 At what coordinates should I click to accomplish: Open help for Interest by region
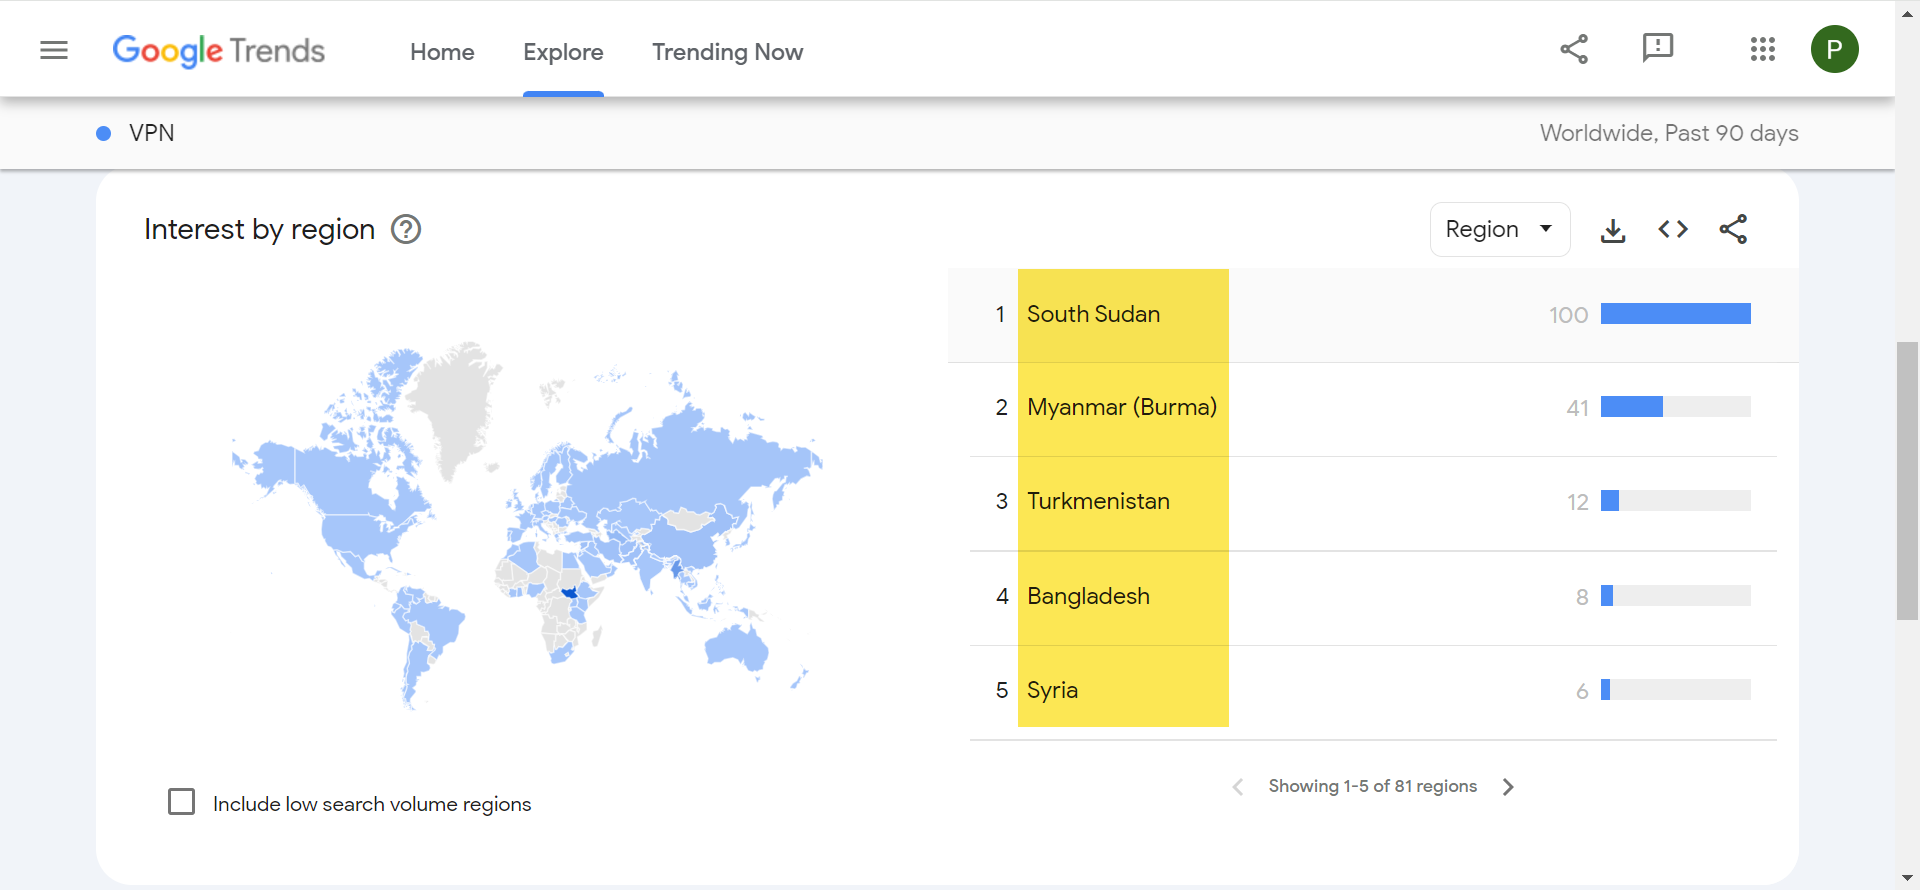406,229
